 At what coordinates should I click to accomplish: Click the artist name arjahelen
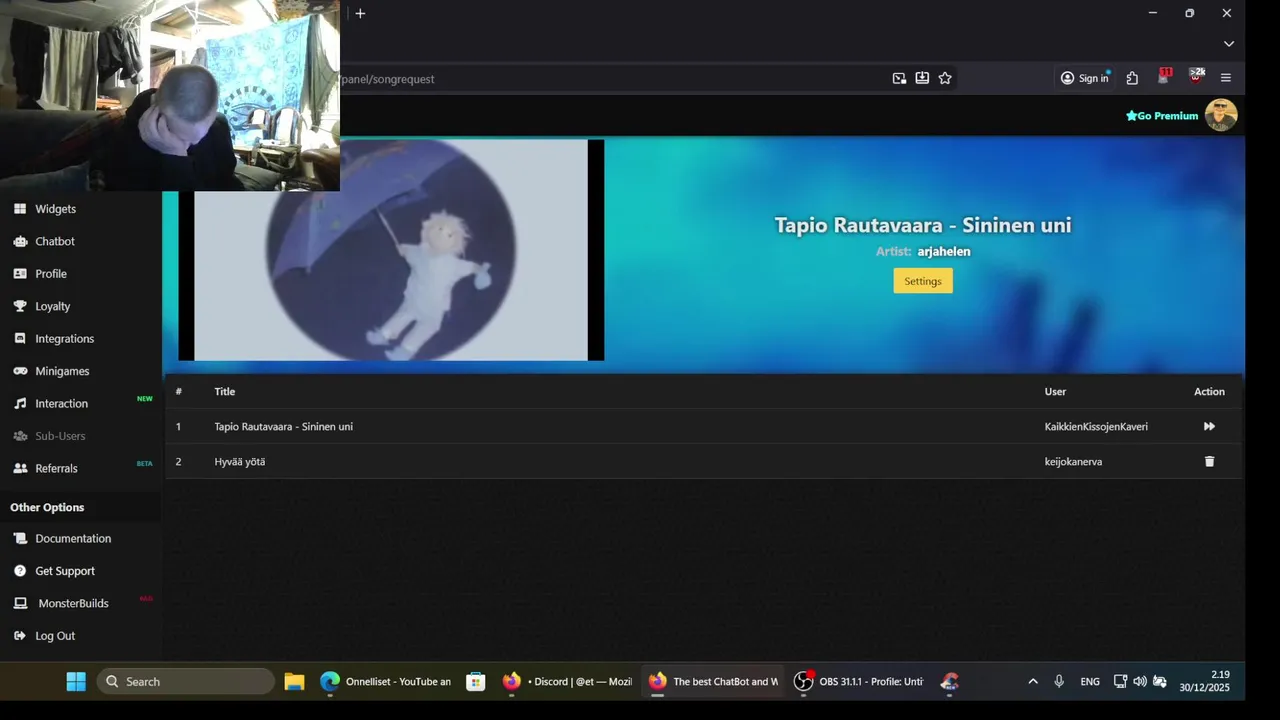[x=944, y=252]
